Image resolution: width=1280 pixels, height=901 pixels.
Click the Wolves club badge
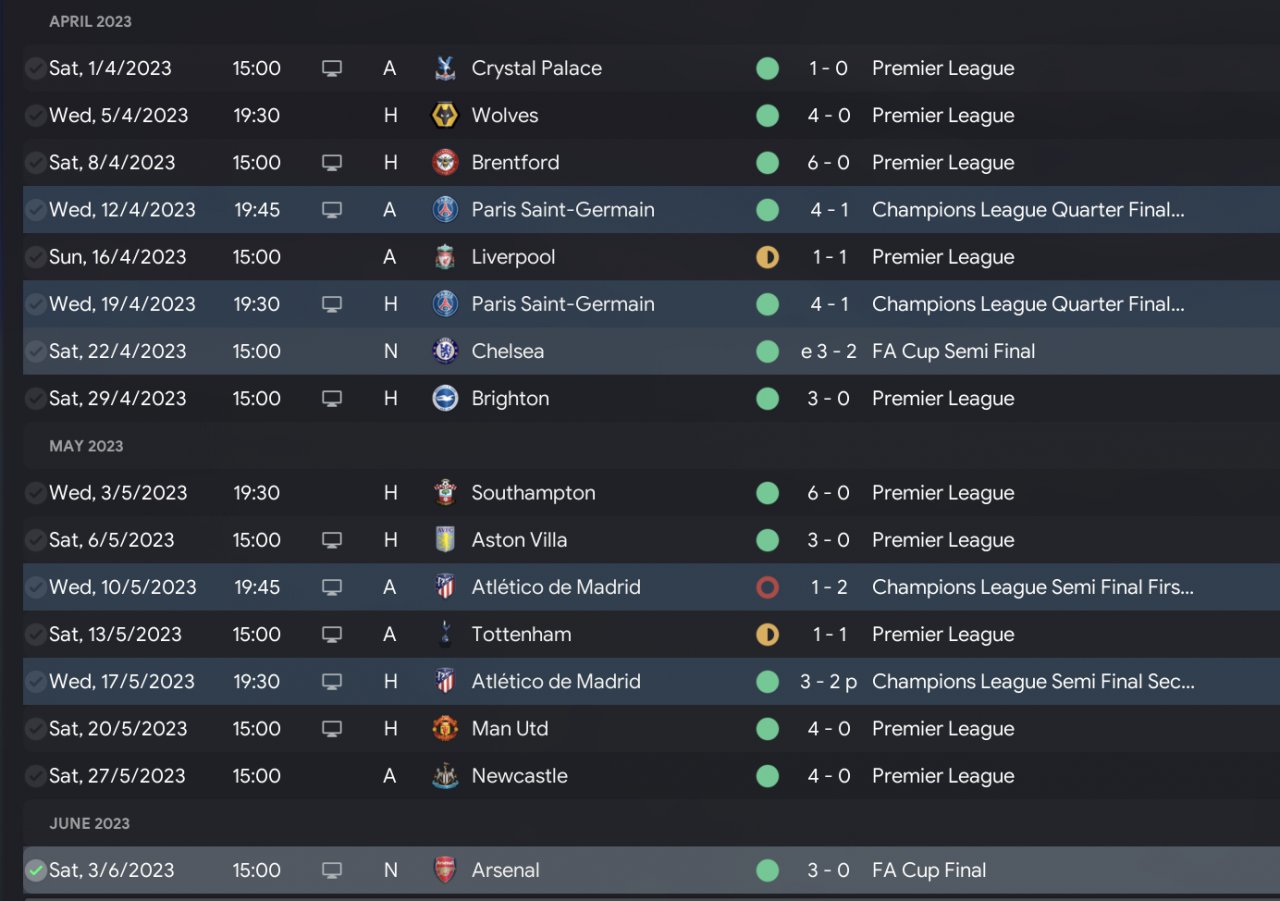[x=445, y=115]
